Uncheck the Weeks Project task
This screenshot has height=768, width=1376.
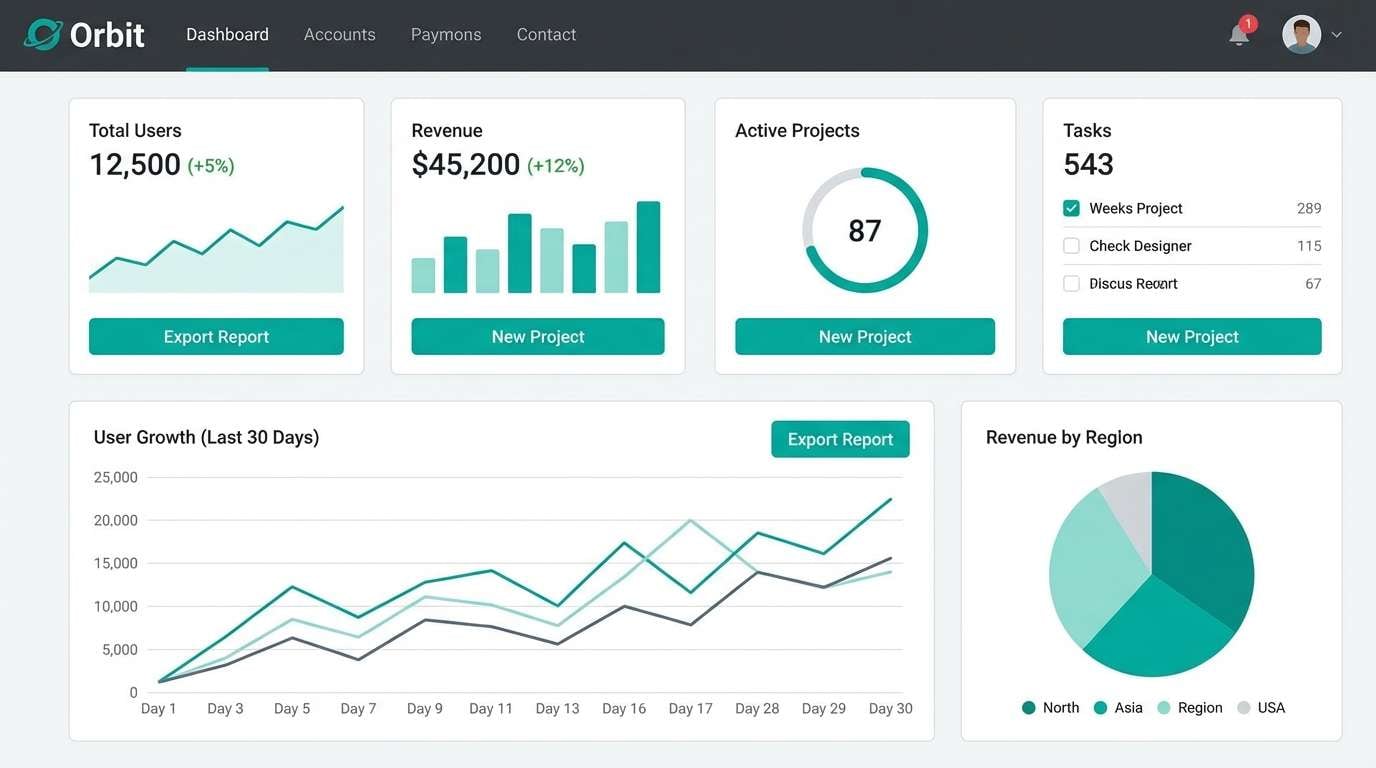pyautogui.click(x=1071, y=208)
